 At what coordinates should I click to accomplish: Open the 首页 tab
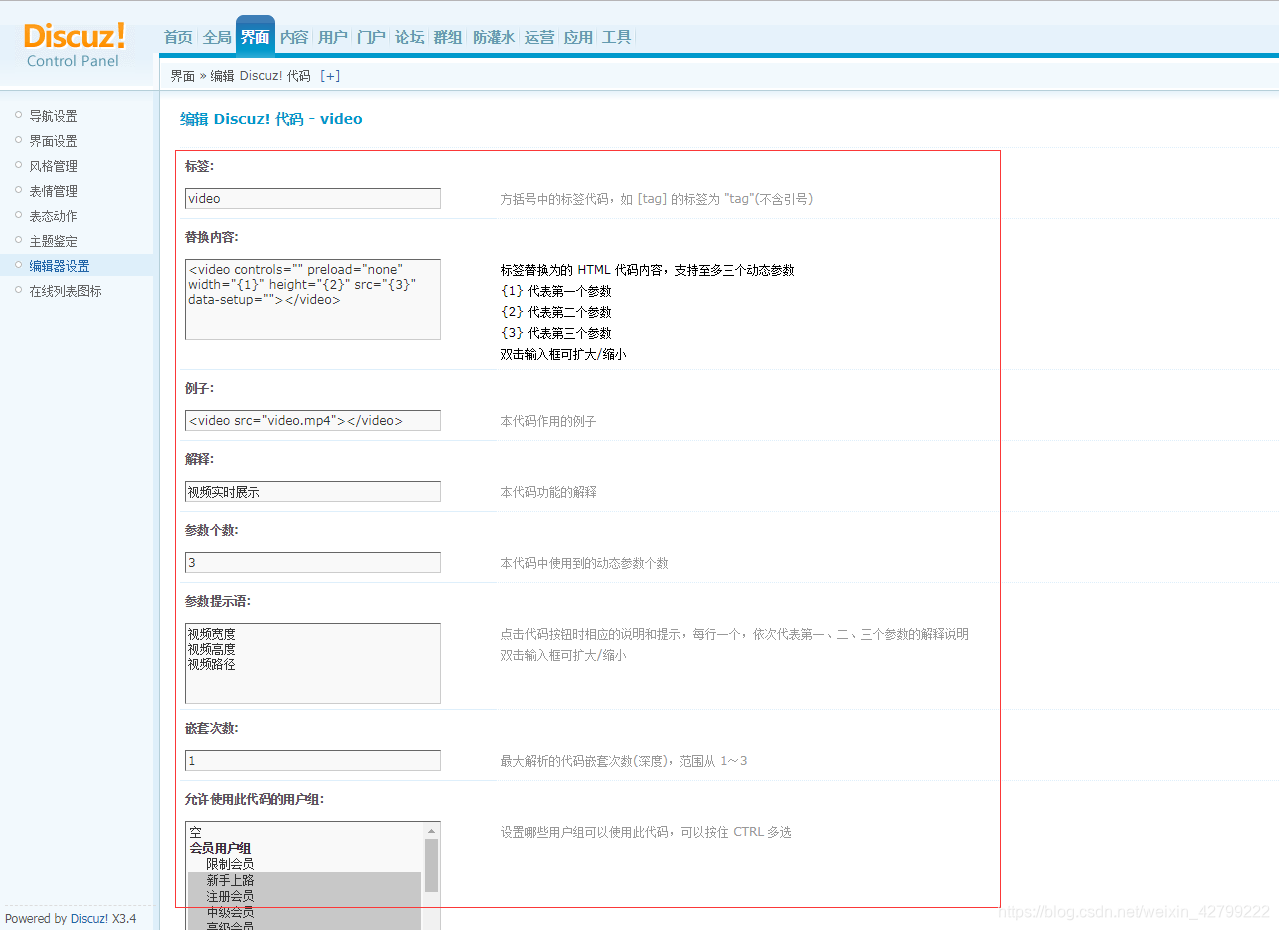click(178, 37)
